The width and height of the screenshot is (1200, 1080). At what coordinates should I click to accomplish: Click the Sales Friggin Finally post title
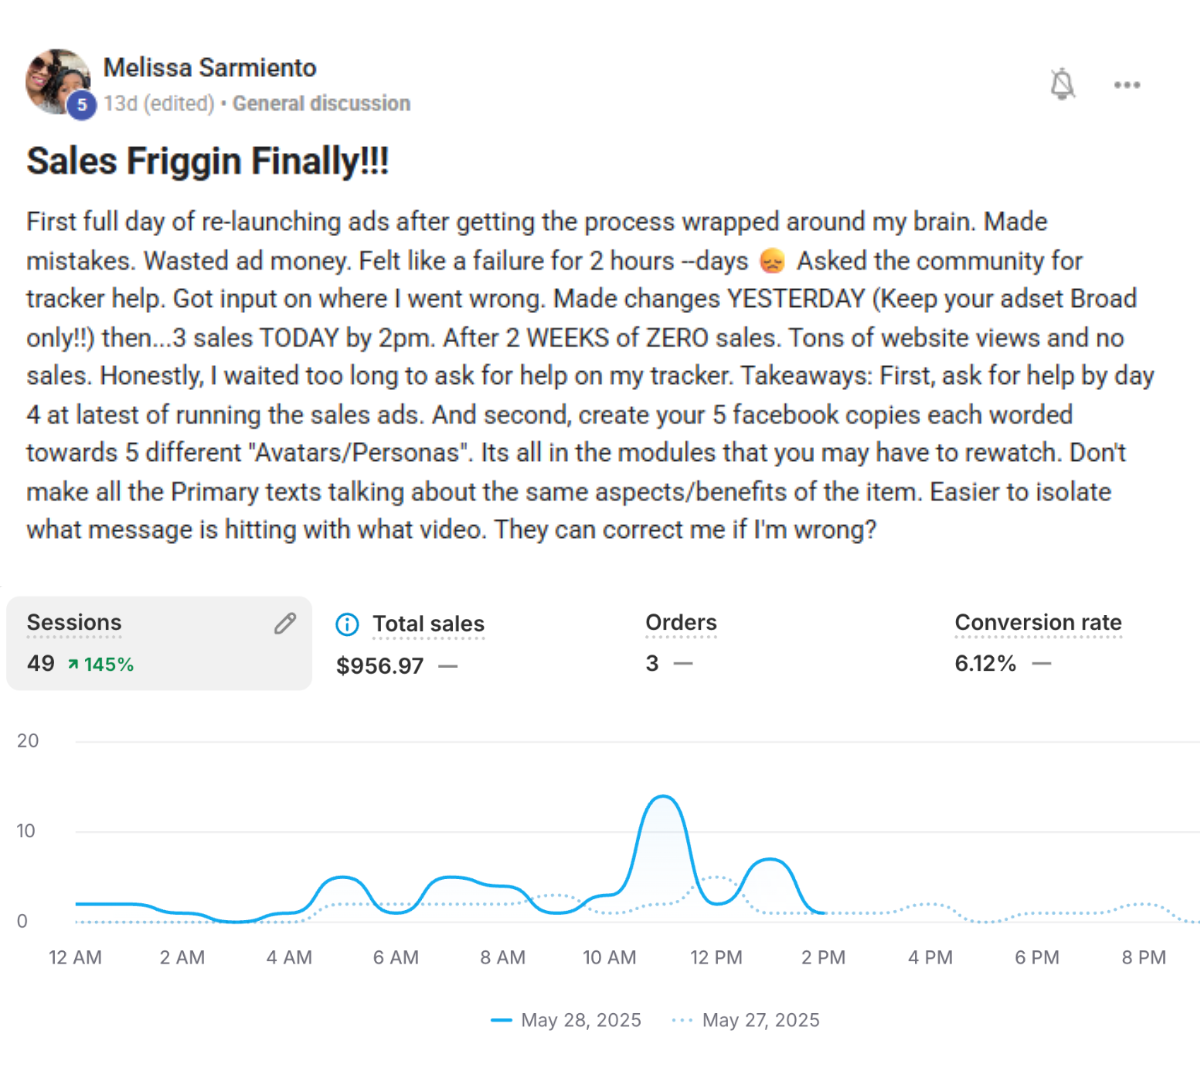(x=208, y=161)
